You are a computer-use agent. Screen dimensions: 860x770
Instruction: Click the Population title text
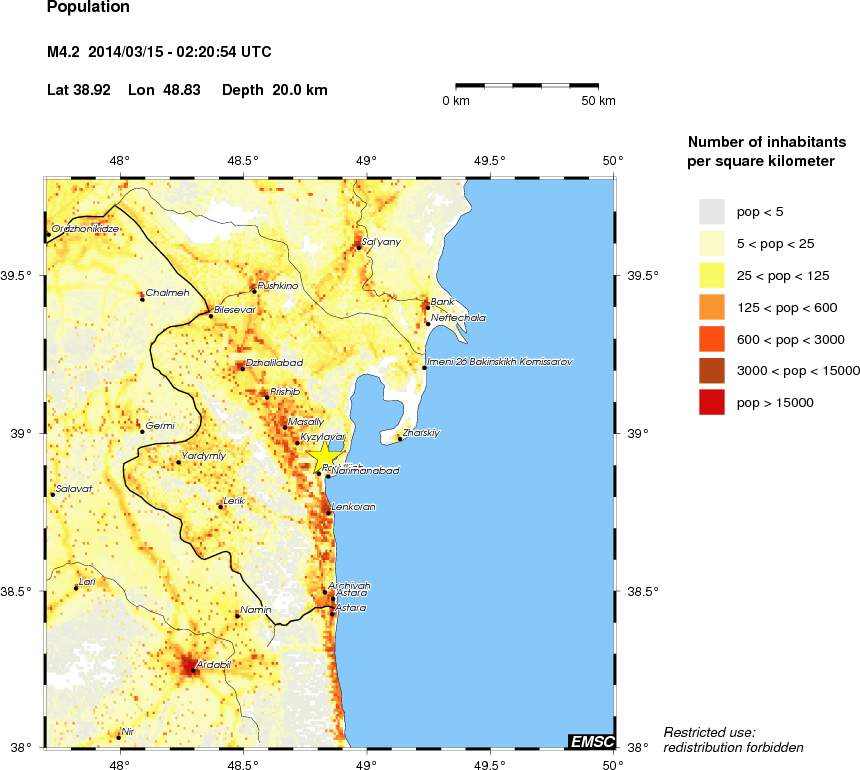click(88, 9)
